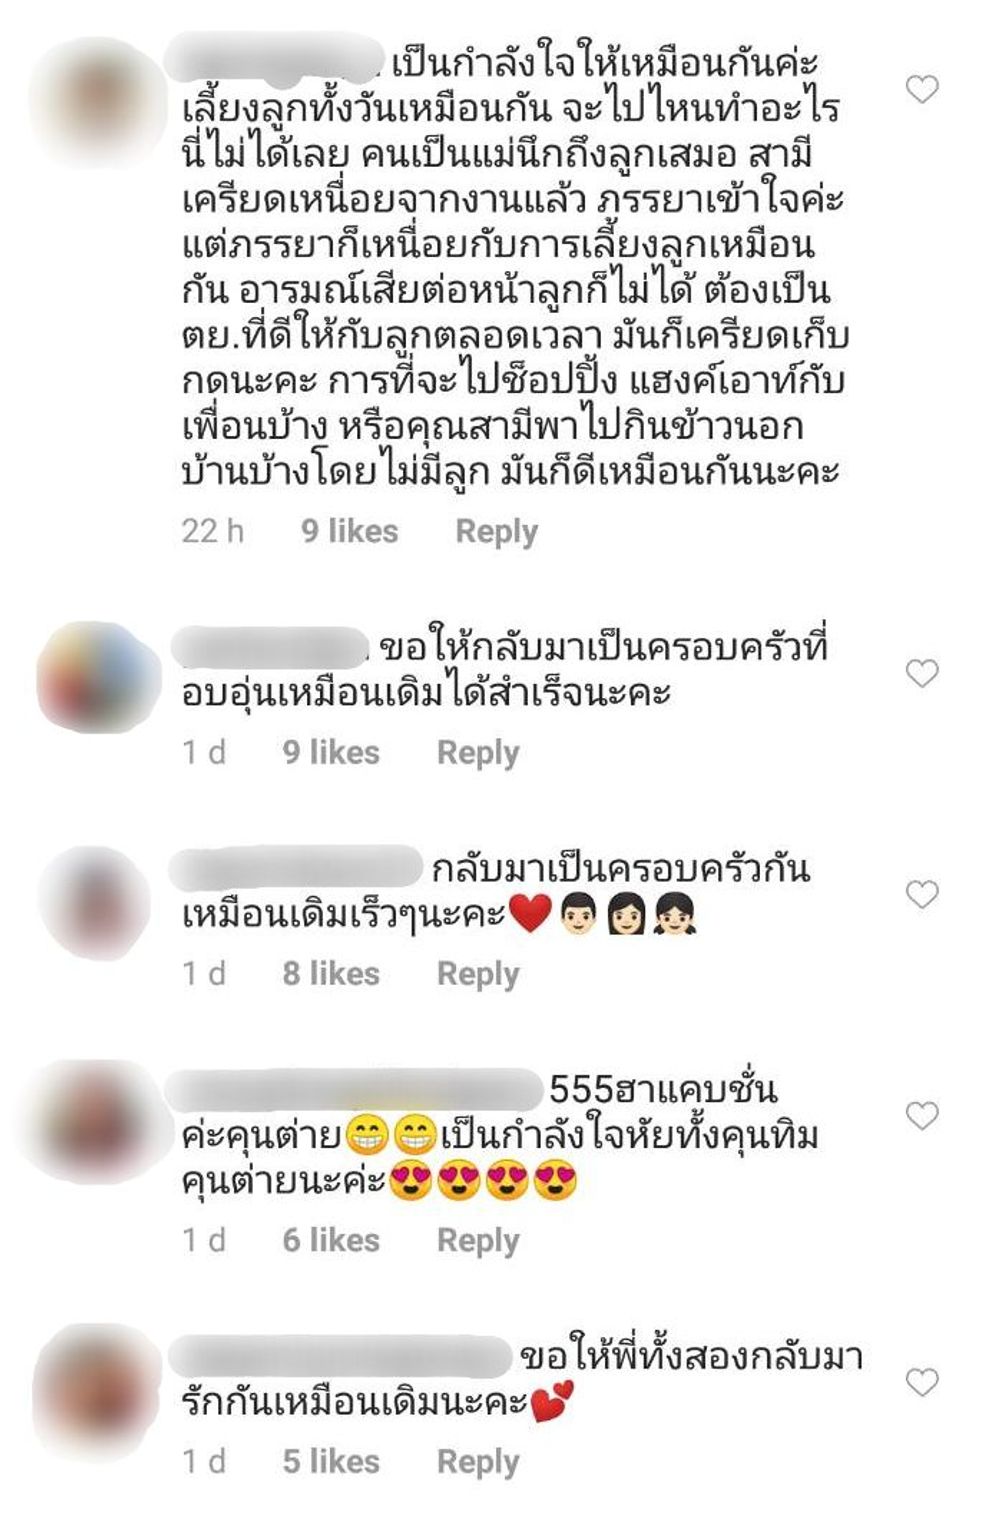Show who gave 8 likes
Screen dimensions: 1000x1514
tap(331, 972)
